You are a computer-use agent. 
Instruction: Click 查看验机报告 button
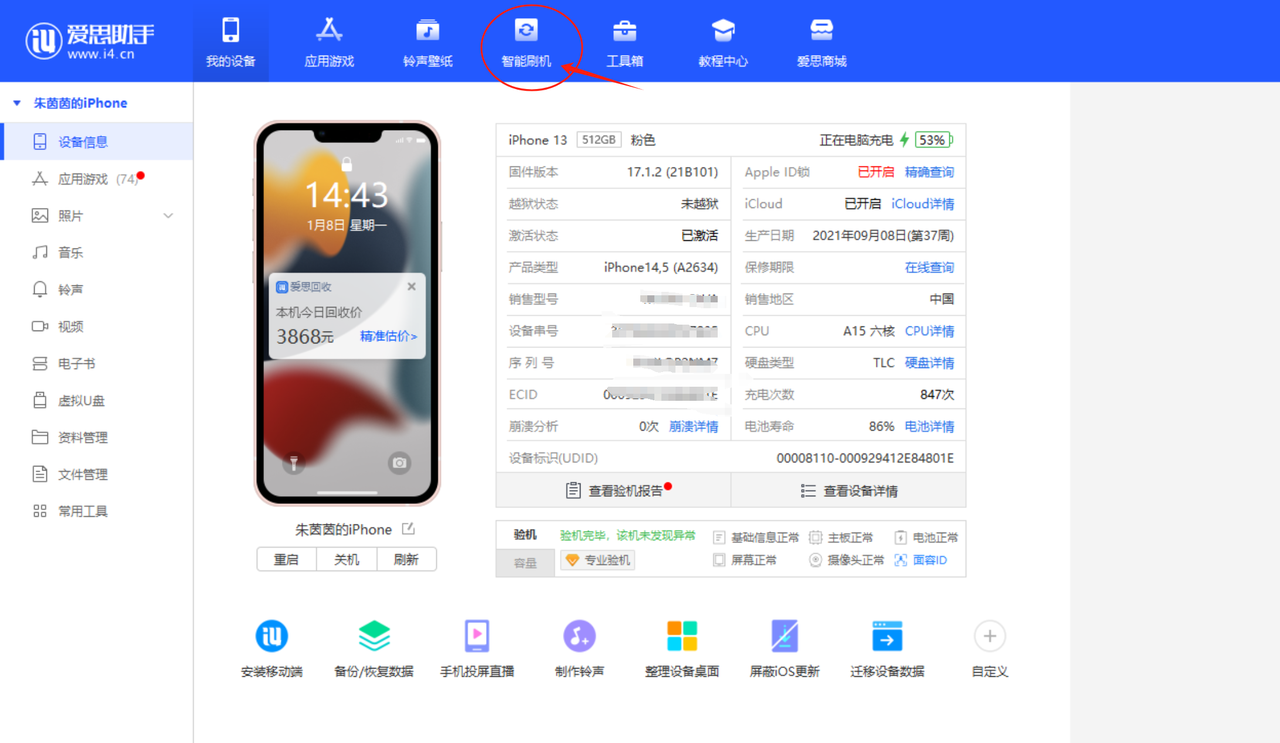pyautogui.click(x=614, y=491)
